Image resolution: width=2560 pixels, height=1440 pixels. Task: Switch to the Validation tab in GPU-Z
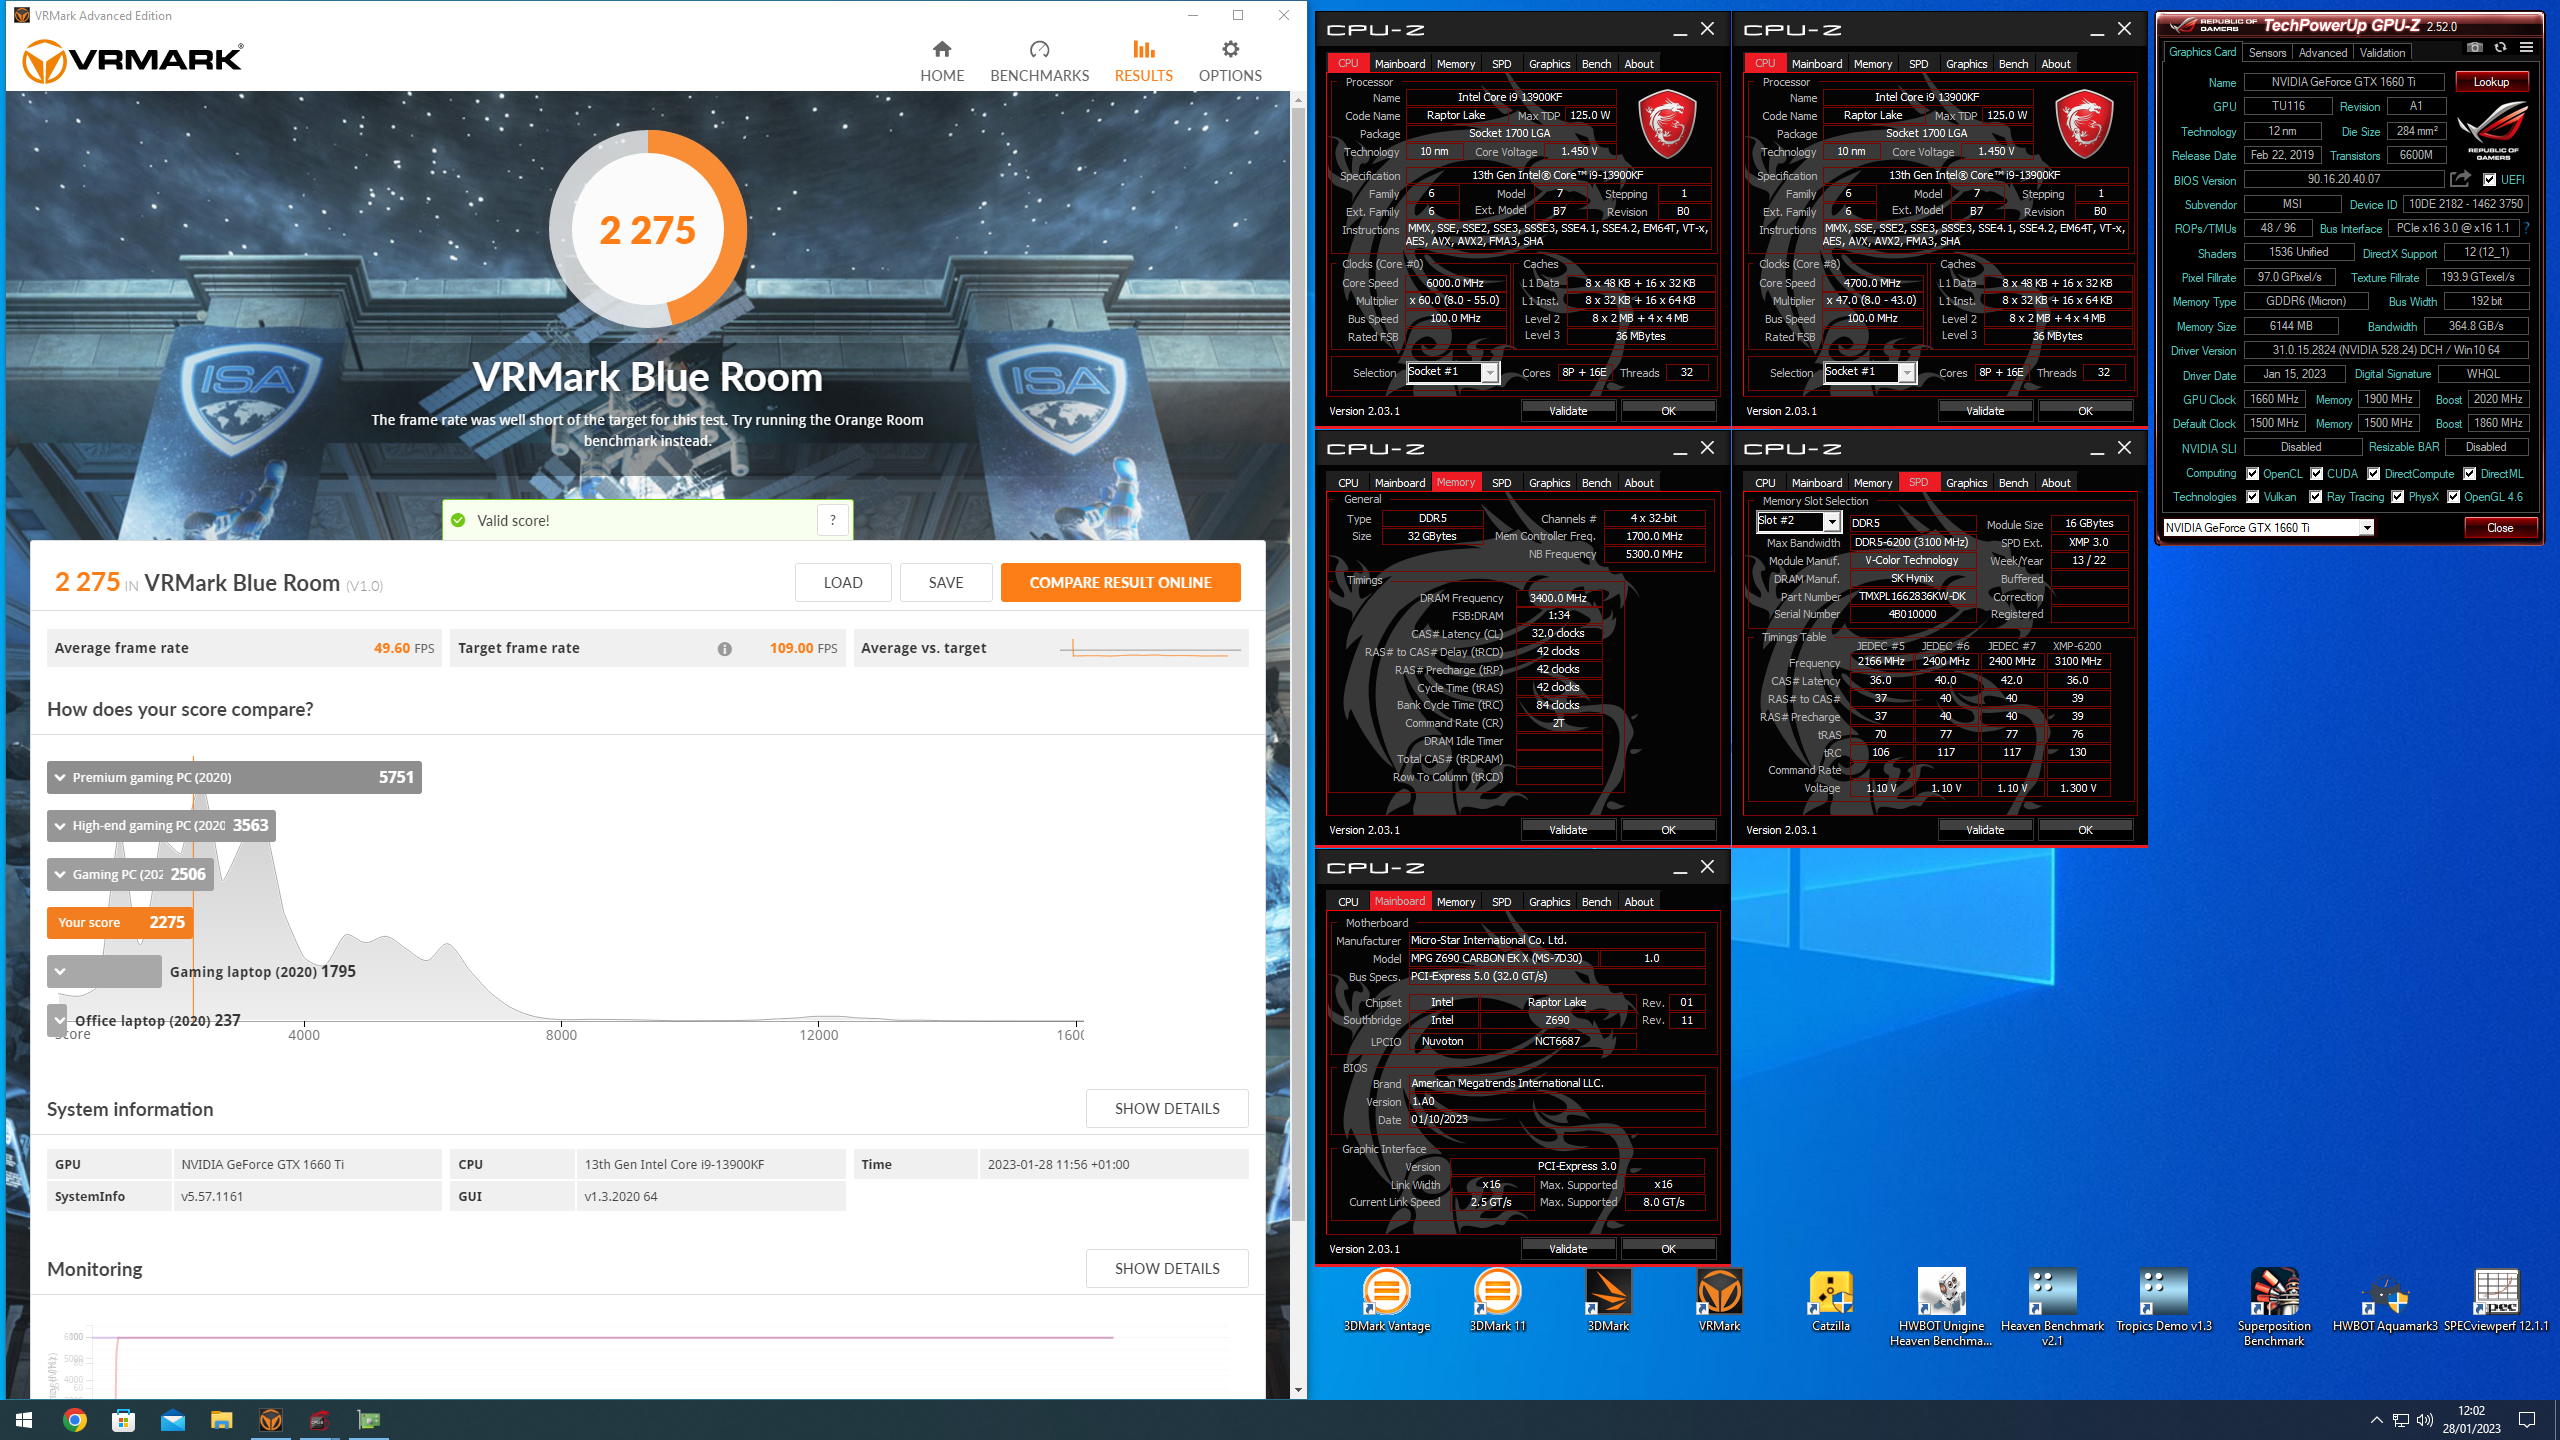(x=2382, y=52)
